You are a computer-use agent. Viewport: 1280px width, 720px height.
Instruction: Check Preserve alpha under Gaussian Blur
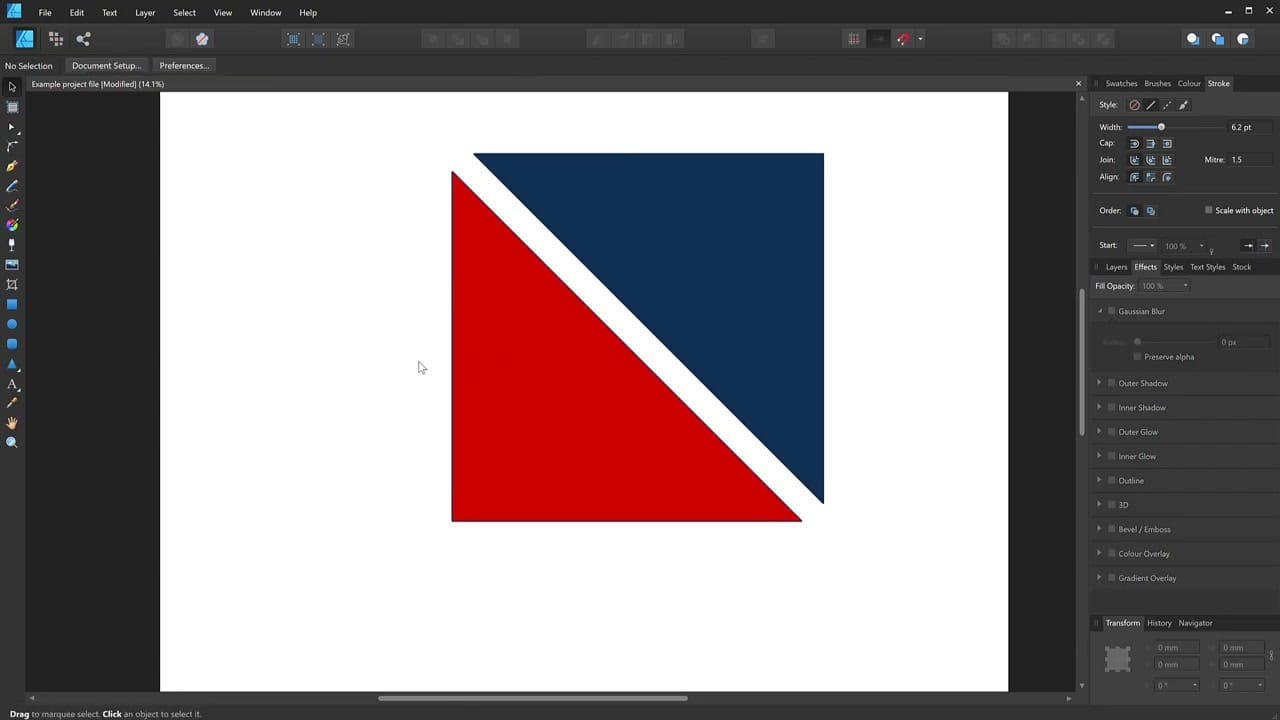1137,356
